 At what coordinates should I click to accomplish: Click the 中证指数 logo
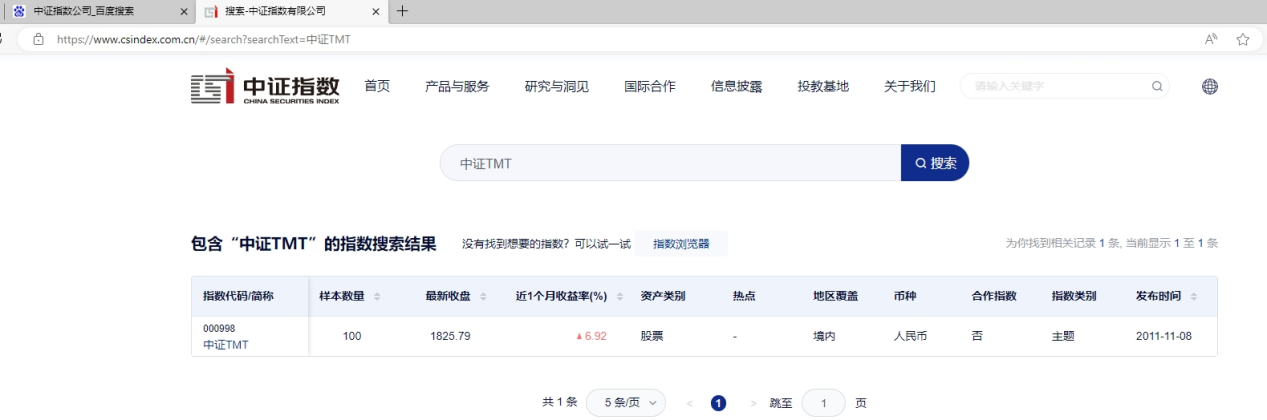click(x=265, y=87)
